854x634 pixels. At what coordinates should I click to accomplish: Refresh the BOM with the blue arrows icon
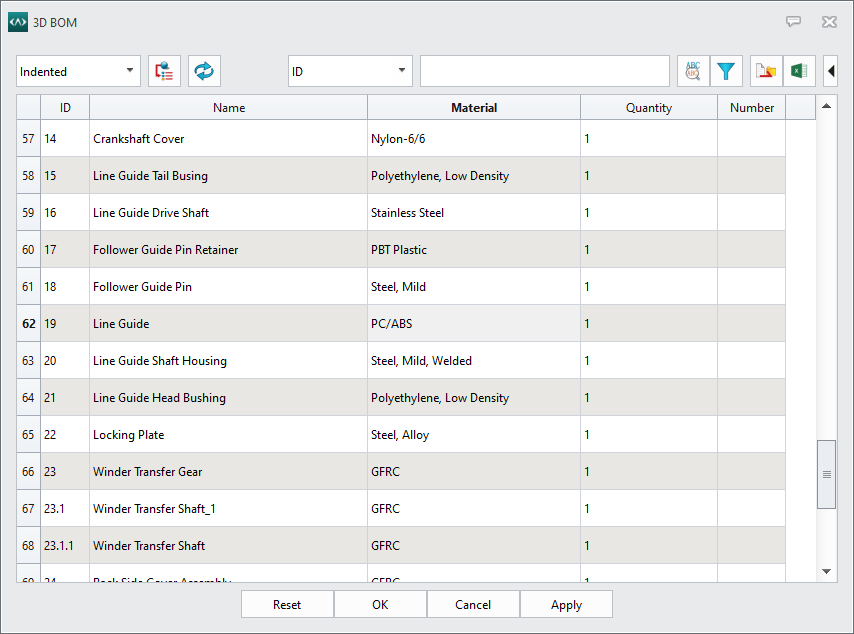click(x=204, y=71)
